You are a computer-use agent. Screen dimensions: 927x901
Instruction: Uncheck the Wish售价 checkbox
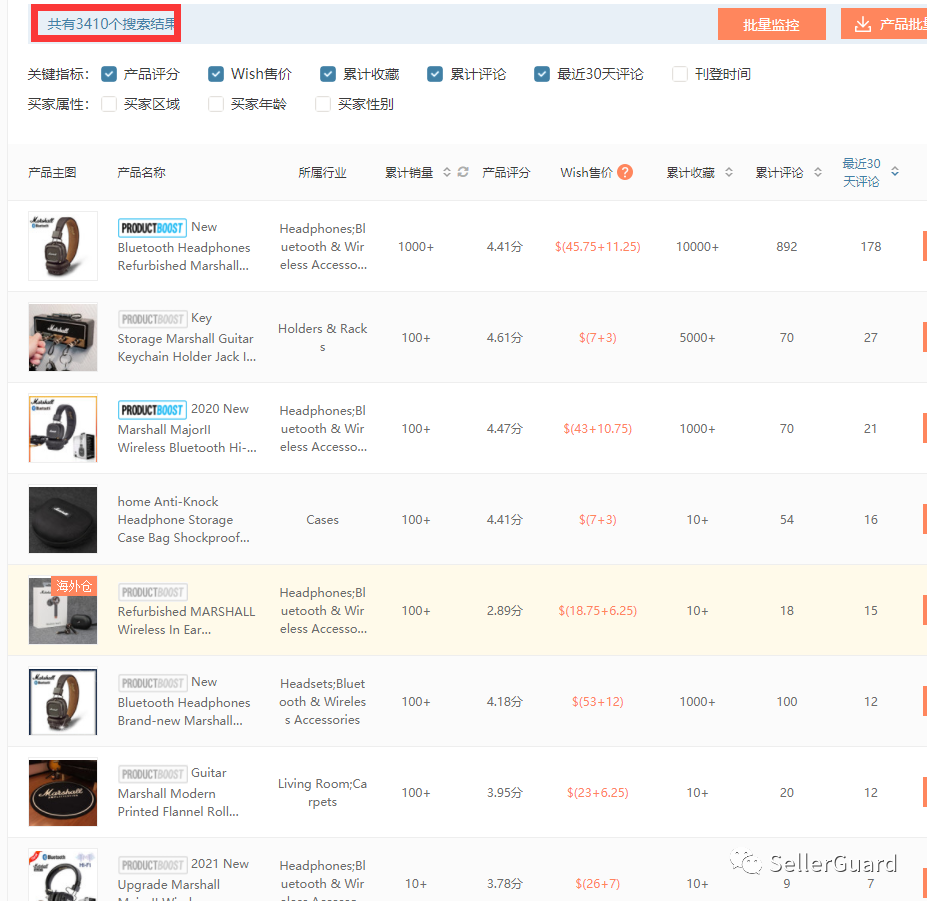(216, 74)
